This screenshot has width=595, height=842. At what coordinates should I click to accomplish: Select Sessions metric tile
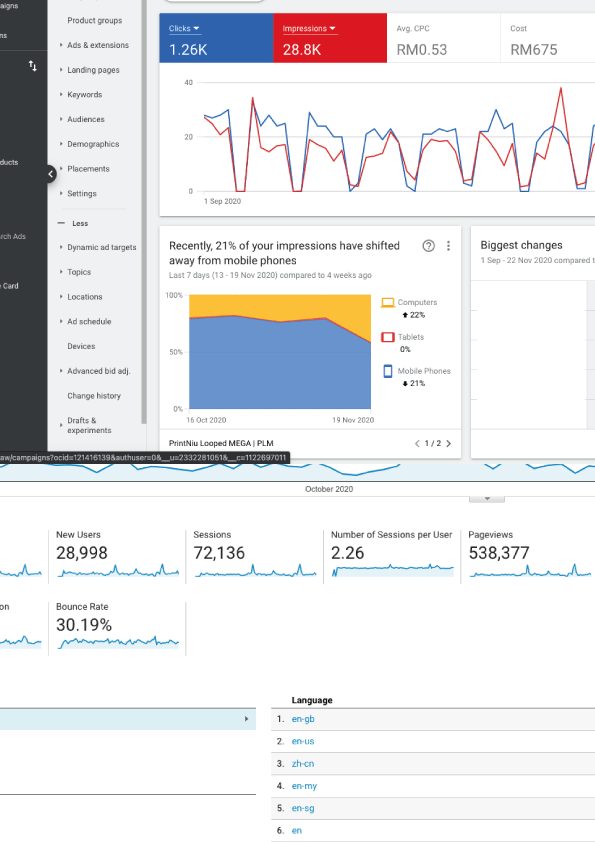coord(255,556)
